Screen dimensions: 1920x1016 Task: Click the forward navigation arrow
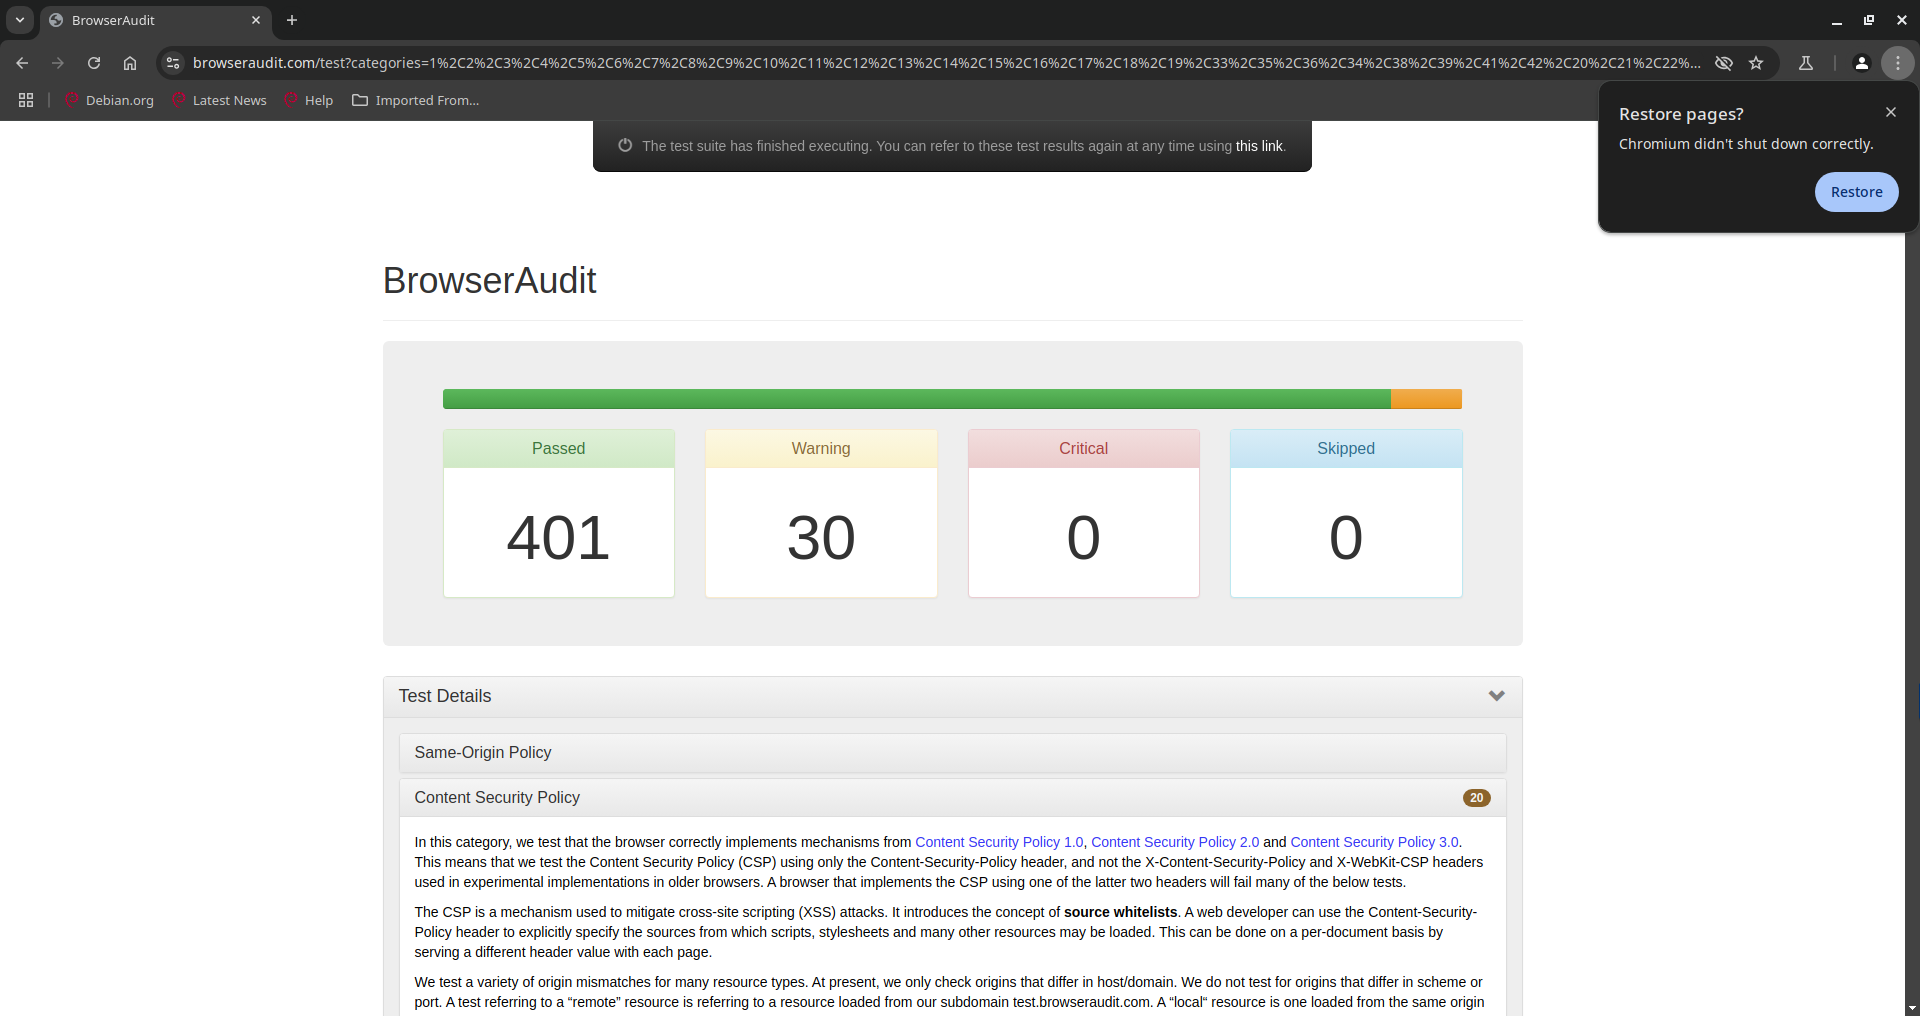(58, 63)
